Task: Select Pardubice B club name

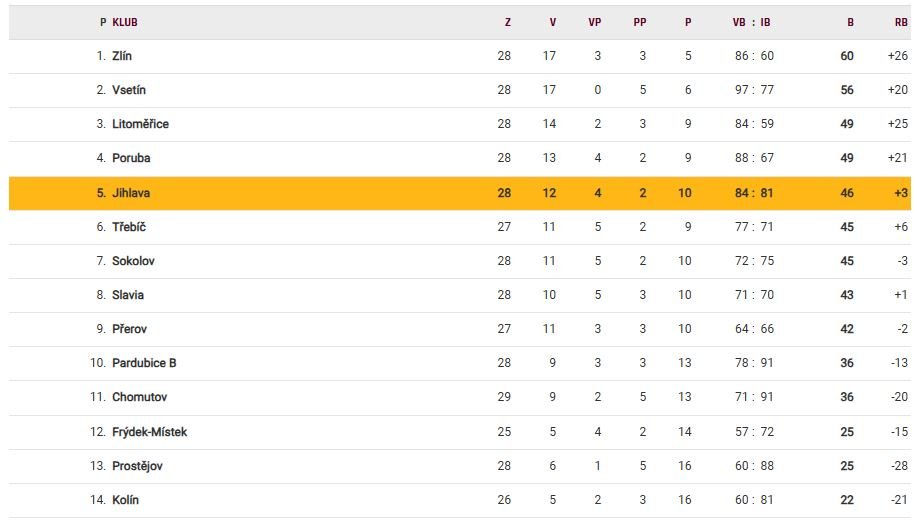Action: (144, 363)
